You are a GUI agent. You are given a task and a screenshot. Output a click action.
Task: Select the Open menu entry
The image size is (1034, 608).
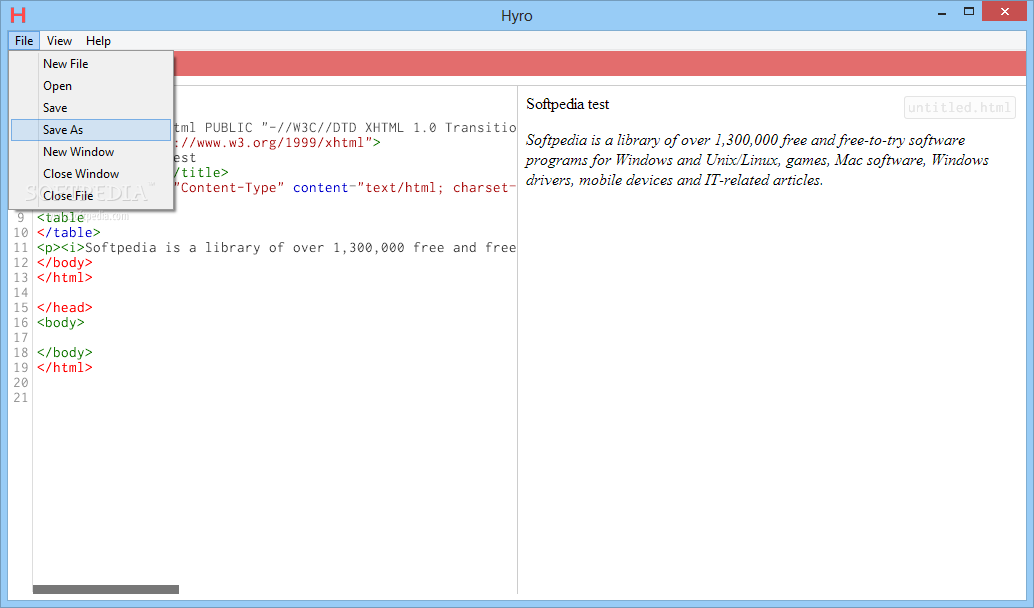click(x=91, y=86)
